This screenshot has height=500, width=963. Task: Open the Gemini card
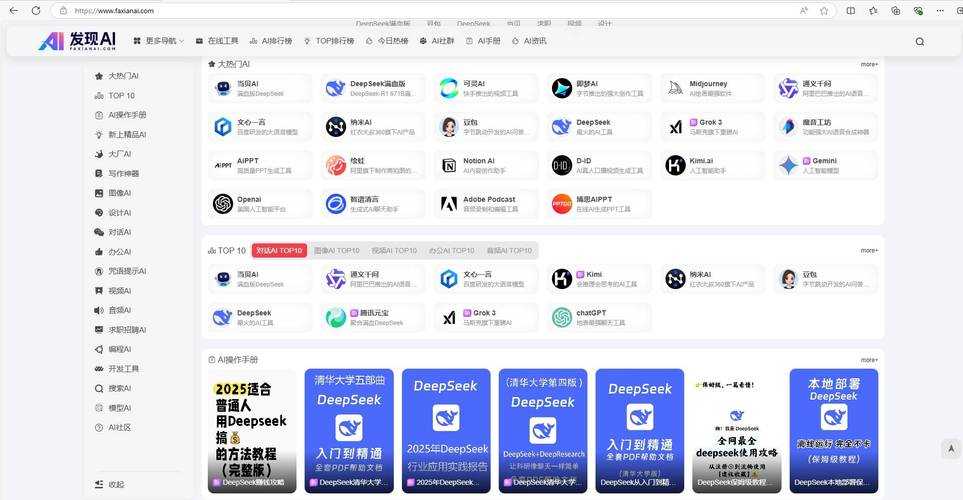click(x=825, y=165)
